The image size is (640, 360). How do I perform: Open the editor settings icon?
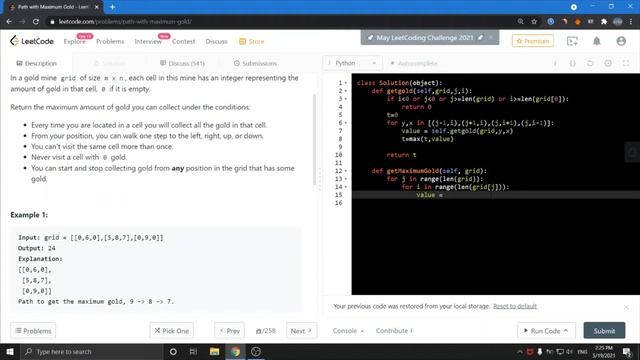(x=608, y=63)
